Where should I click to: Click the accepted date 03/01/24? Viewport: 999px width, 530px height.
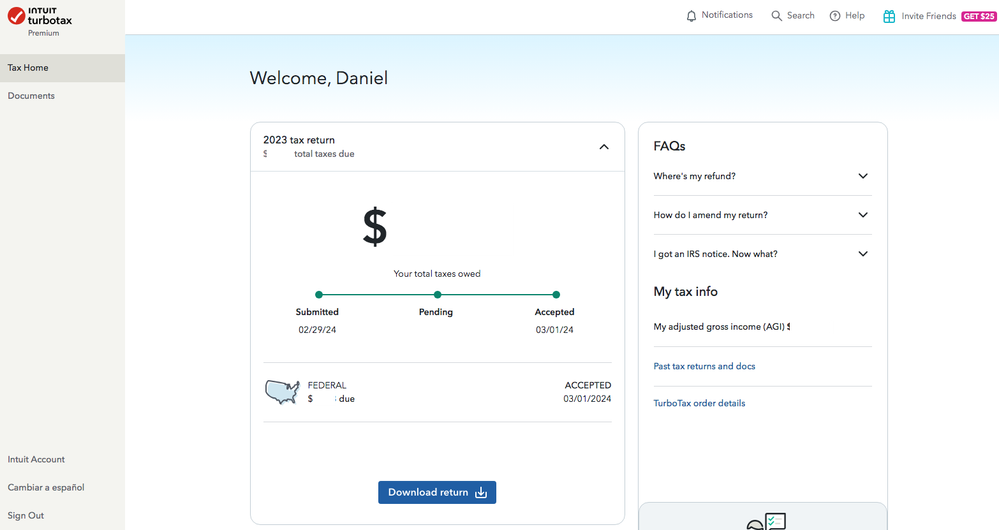(x=554, y=330)
